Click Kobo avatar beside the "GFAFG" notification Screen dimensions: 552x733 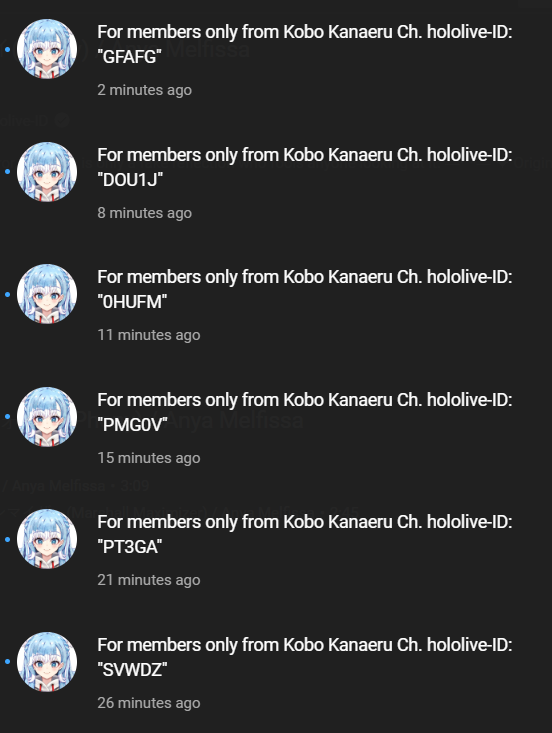[x=47, y=49]
